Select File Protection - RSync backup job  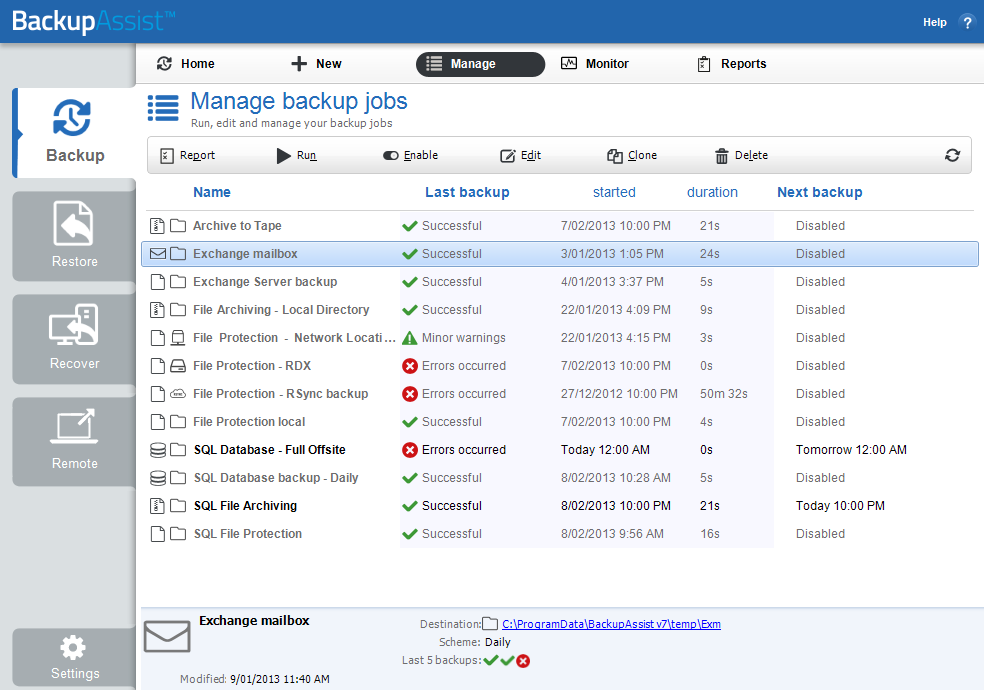click(560, 394)
